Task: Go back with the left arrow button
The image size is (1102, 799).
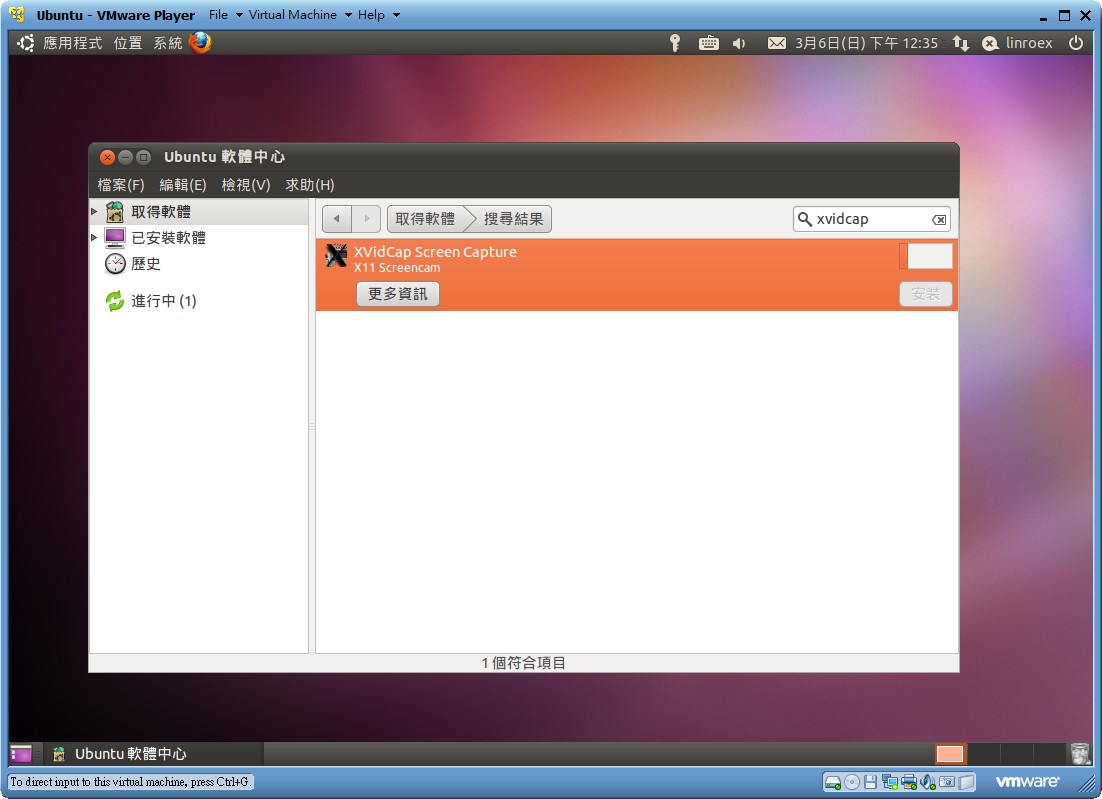Action: 337,219
